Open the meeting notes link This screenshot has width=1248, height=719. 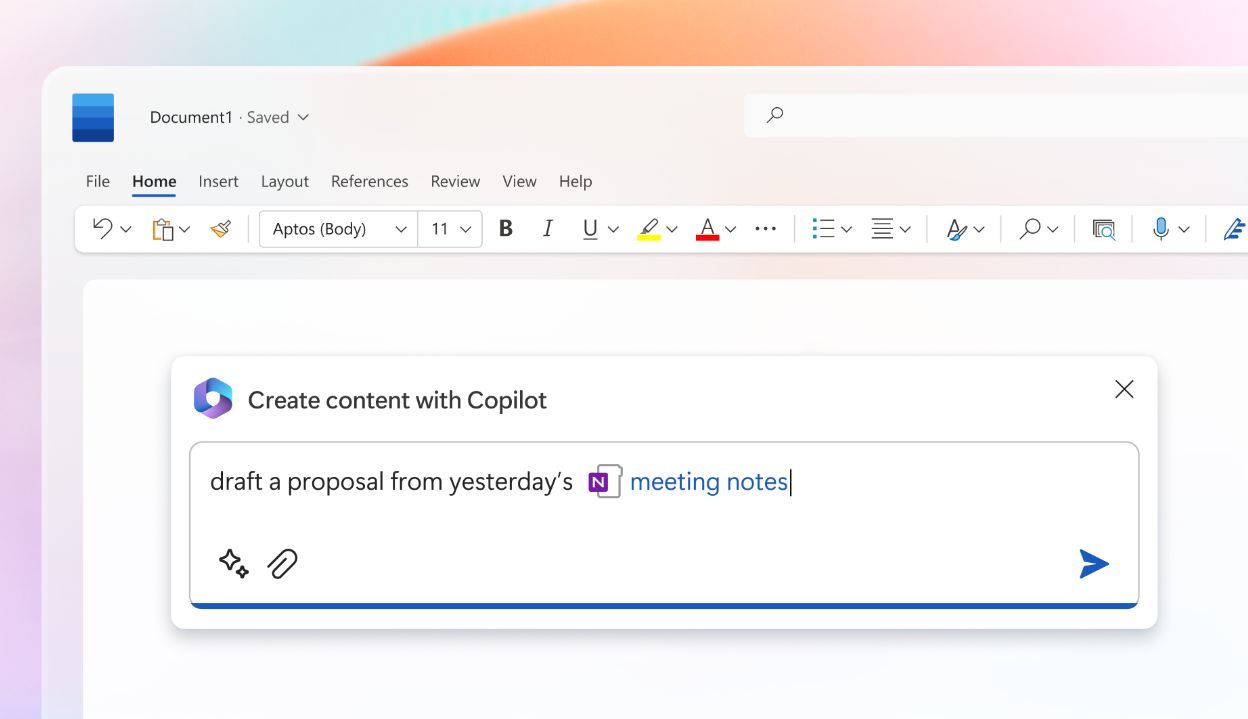(709, 482)
